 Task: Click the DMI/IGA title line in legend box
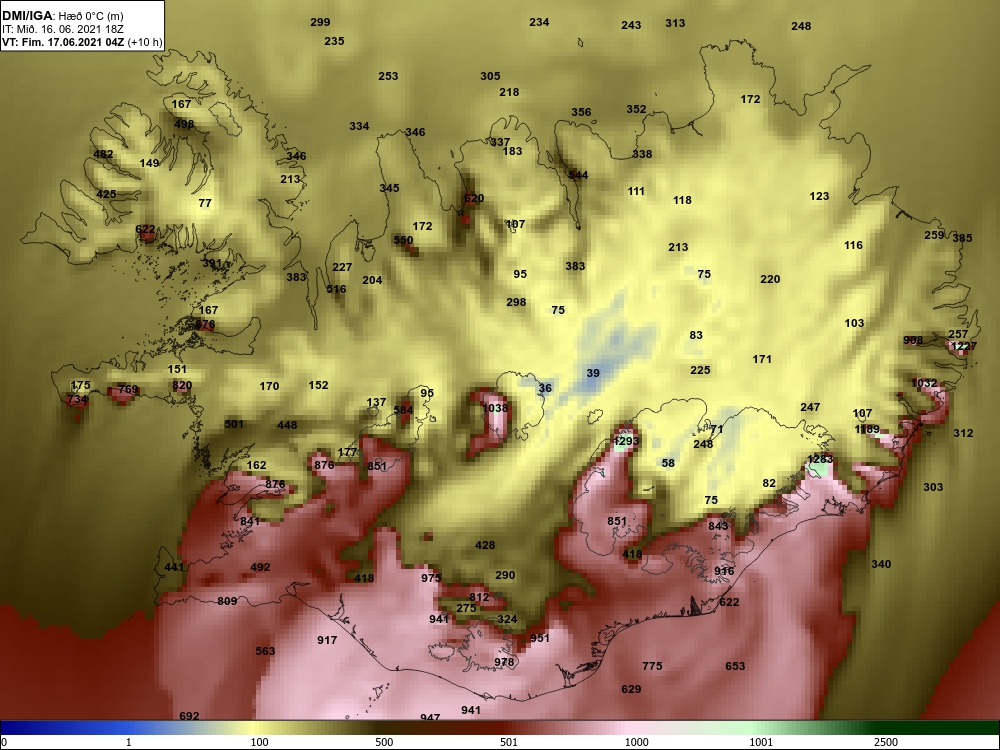[x=64, y=15]
